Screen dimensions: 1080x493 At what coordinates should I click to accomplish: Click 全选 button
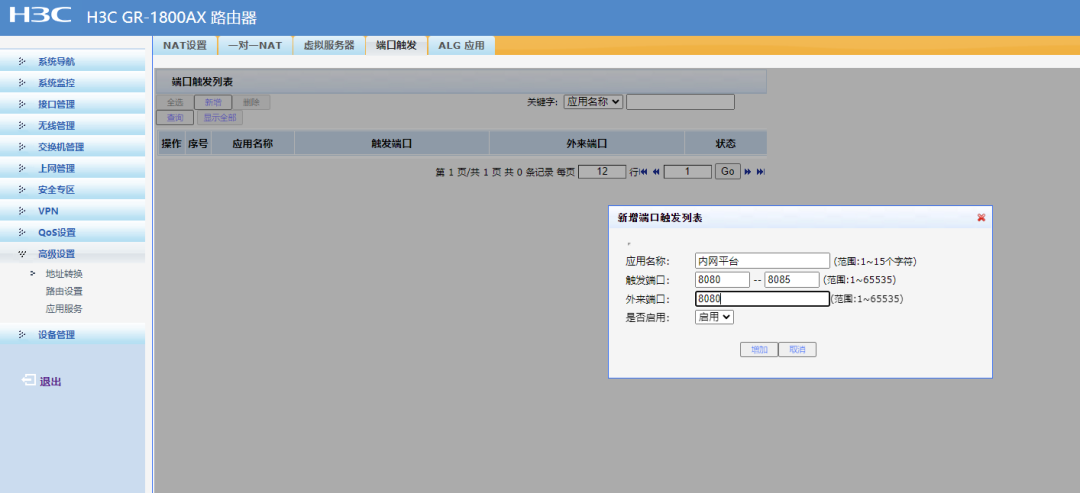[x=175, y=102]
